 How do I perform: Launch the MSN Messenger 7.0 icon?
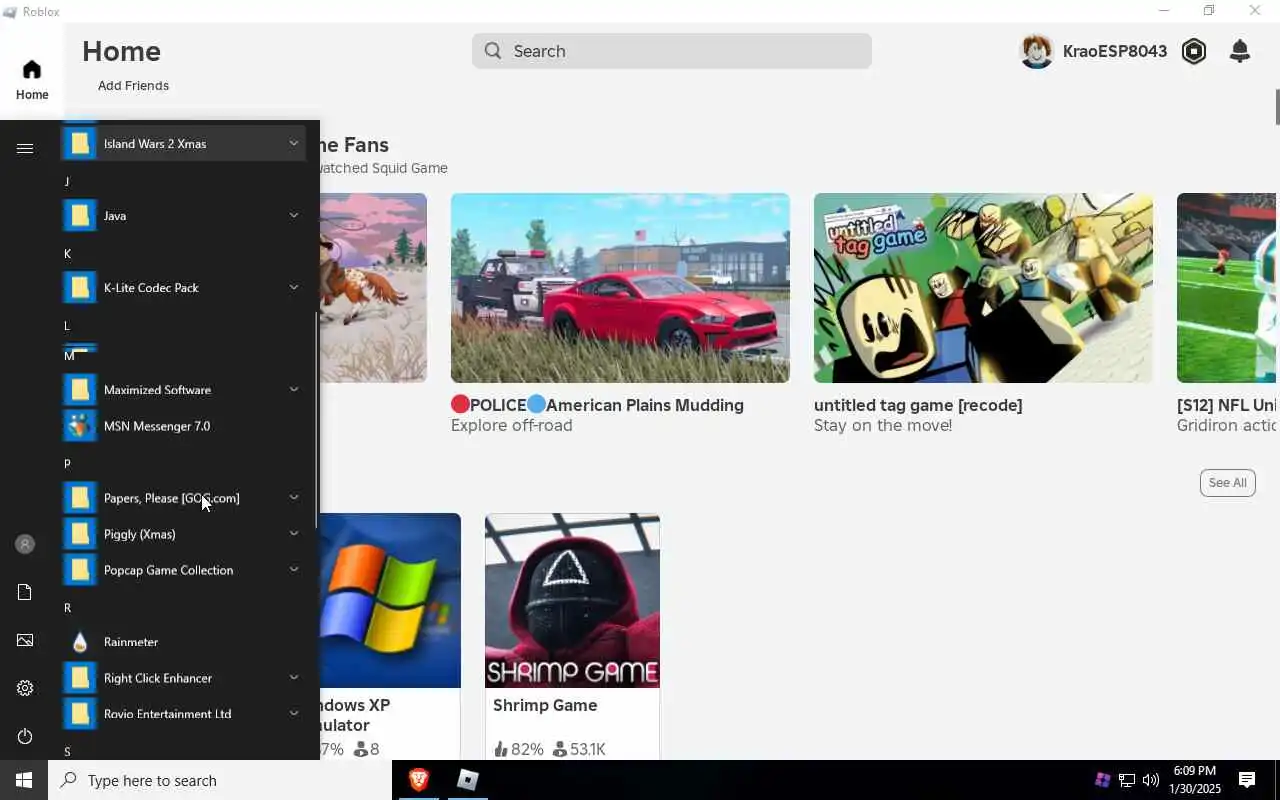[80, 426]
